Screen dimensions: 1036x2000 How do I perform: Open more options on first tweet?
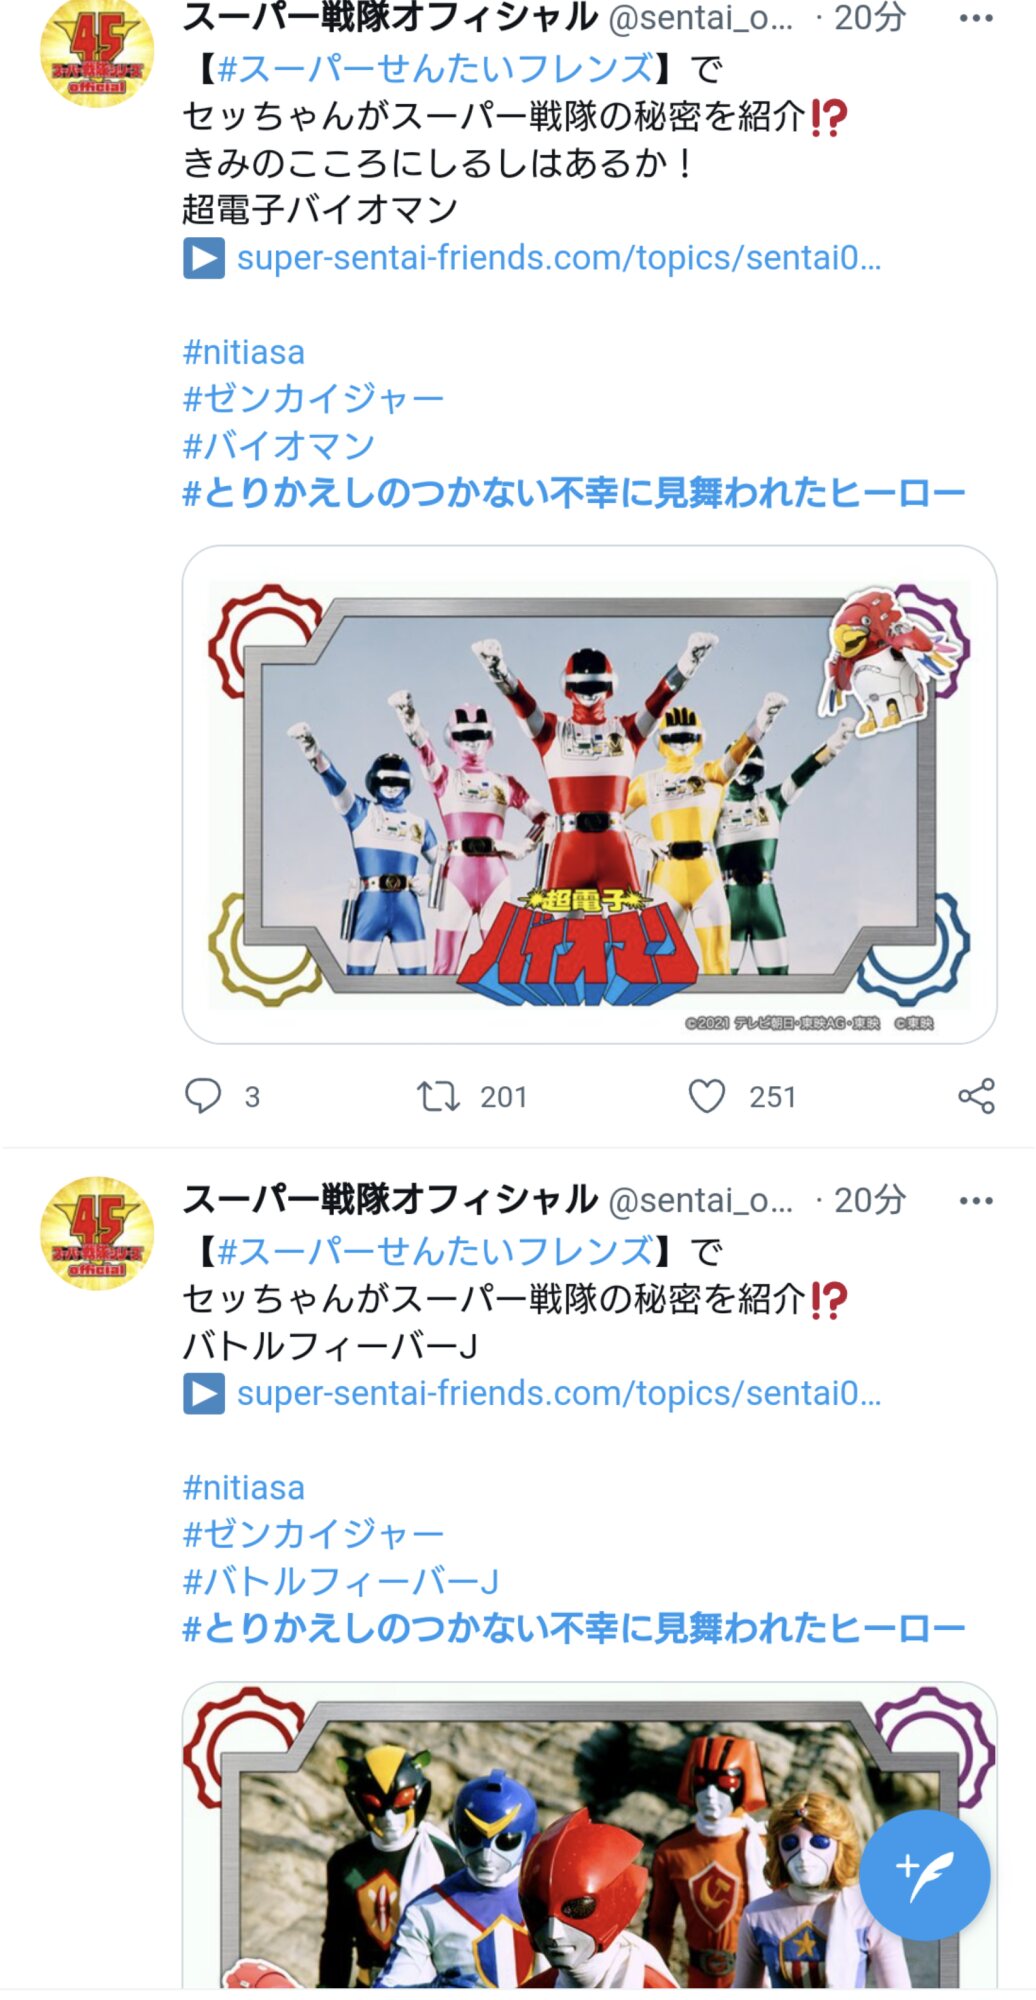point(976,19)
